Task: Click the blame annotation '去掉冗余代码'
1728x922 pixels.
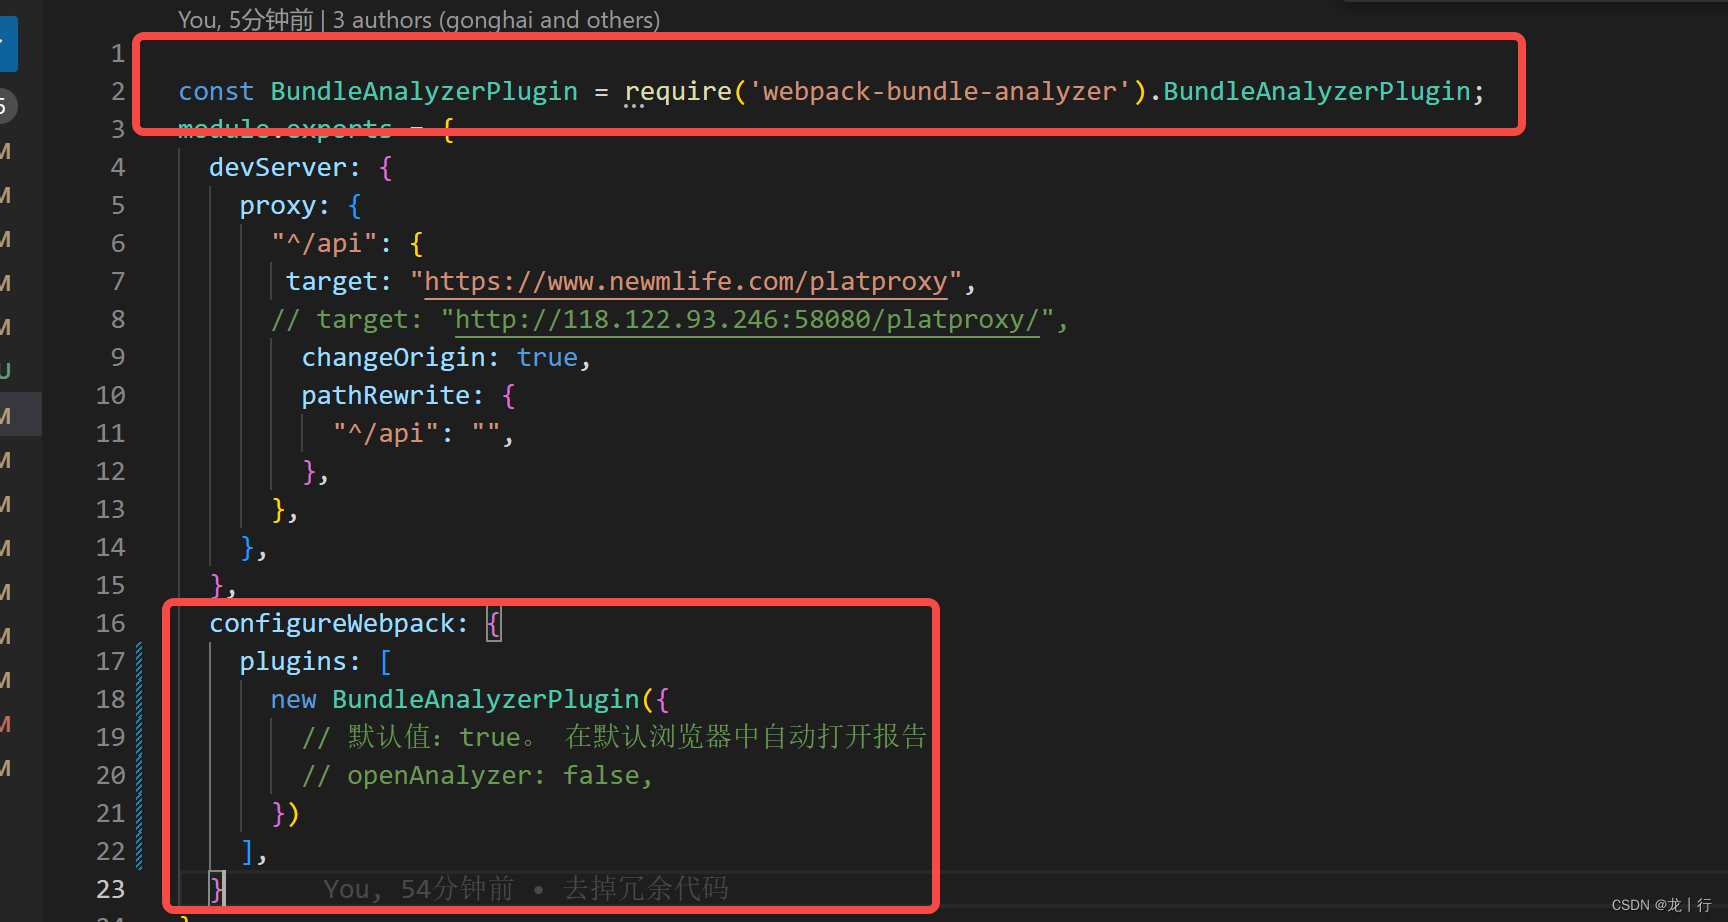Action: point(645,888)
